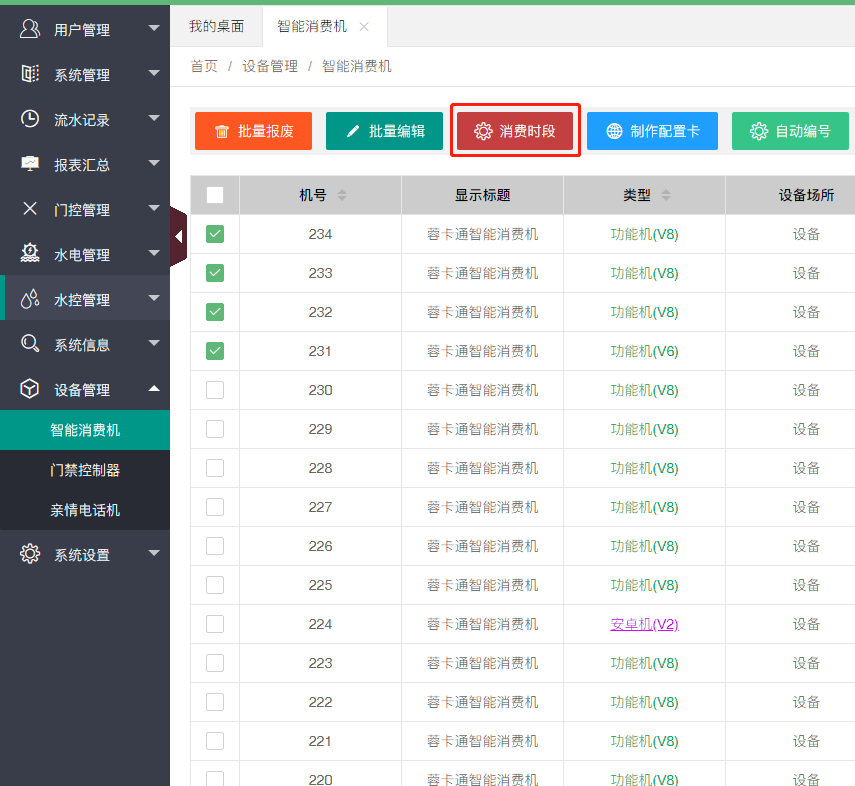Click the user management person icon
This screenshot has width=855, height=786.
pyautogui.click(x=30, y=29)
